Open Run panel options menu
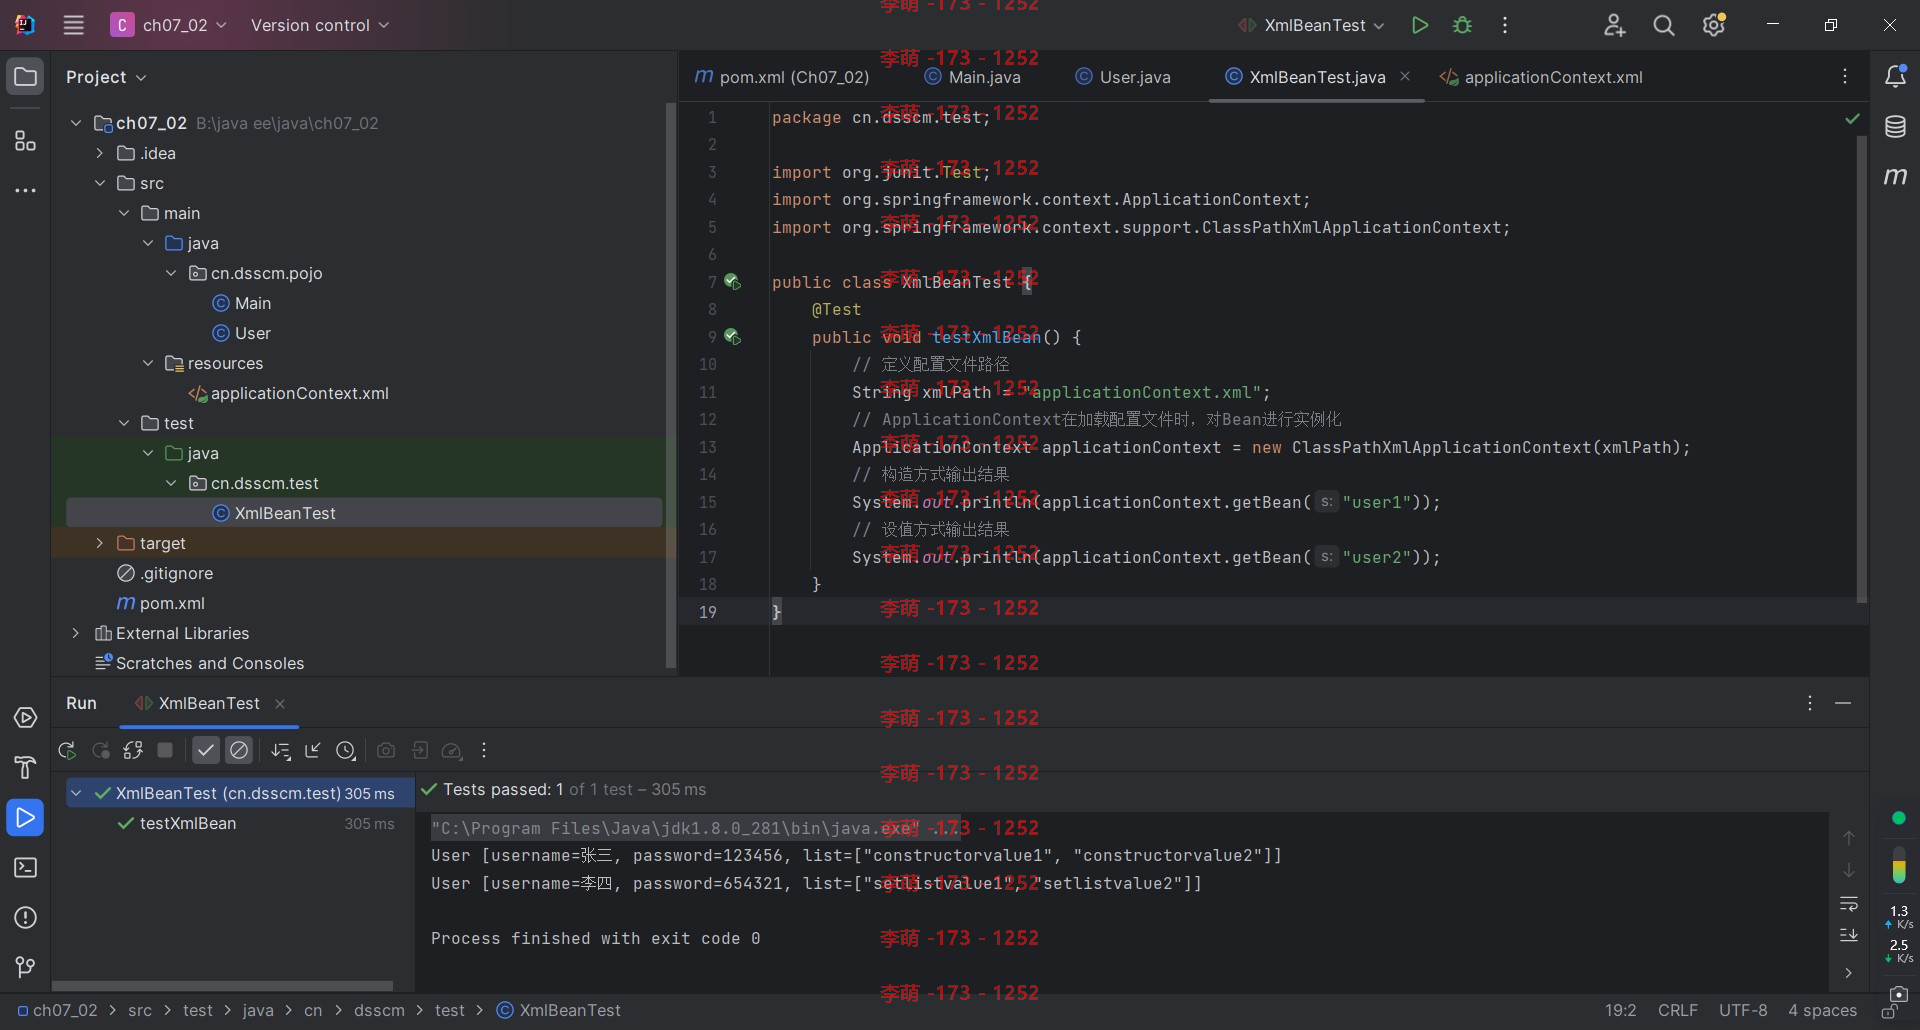Screen dimensions: 1920x1030 (x=1810, y=703)
